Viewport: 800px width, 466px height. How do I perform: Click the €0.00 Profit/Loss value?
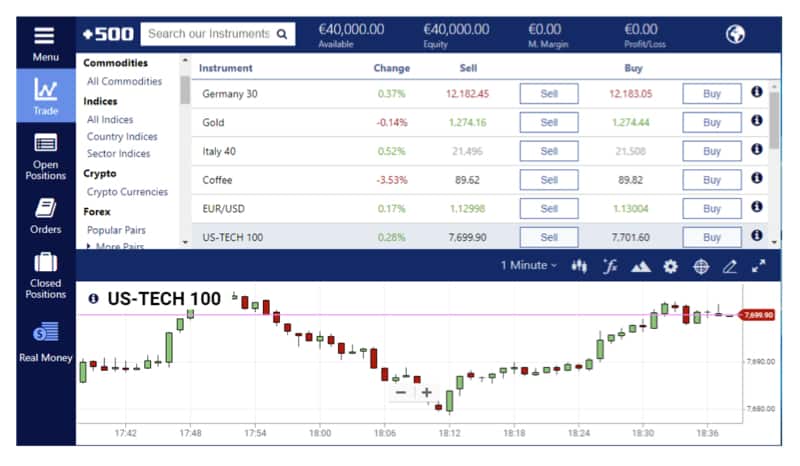tap(641, 30)
